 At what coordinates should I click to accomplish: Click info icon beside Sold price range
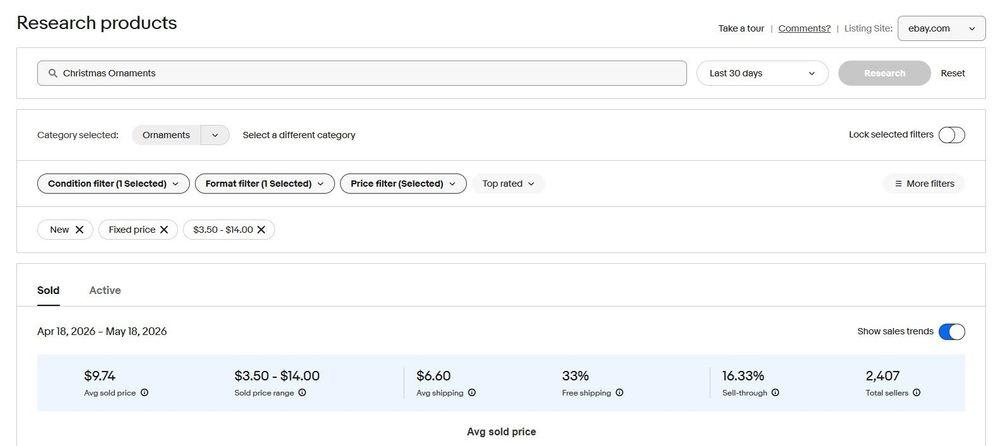[302, 393]
